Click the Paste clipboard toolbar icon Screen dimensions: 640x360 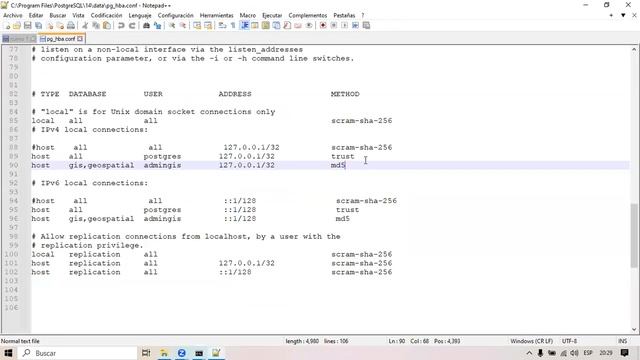(107, 26)
